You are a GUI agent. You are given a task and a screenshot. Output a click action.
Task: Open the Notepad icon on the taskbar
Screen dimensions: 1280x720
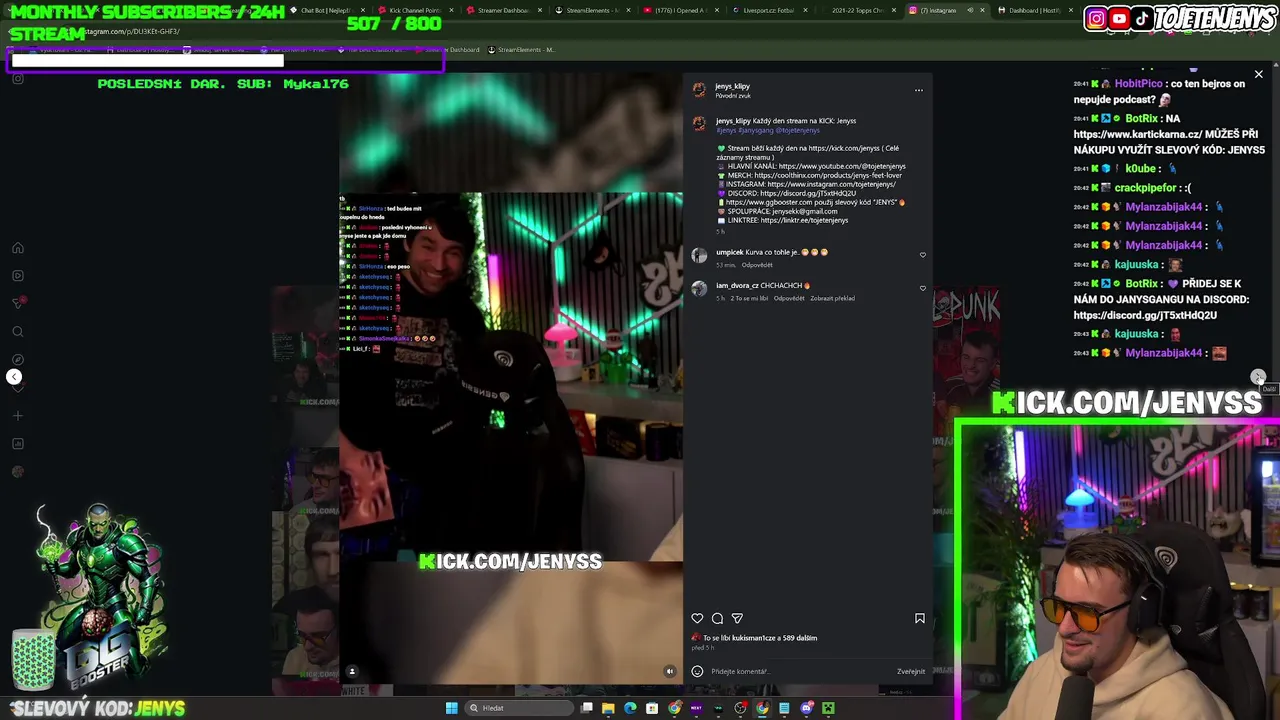pos(784,708)
